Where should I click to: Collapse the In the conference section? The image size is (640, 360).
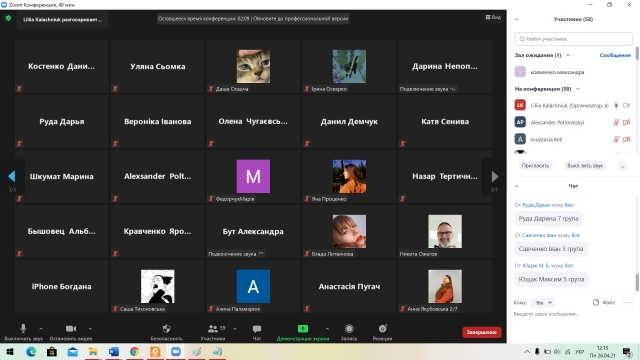pos(578,89)
